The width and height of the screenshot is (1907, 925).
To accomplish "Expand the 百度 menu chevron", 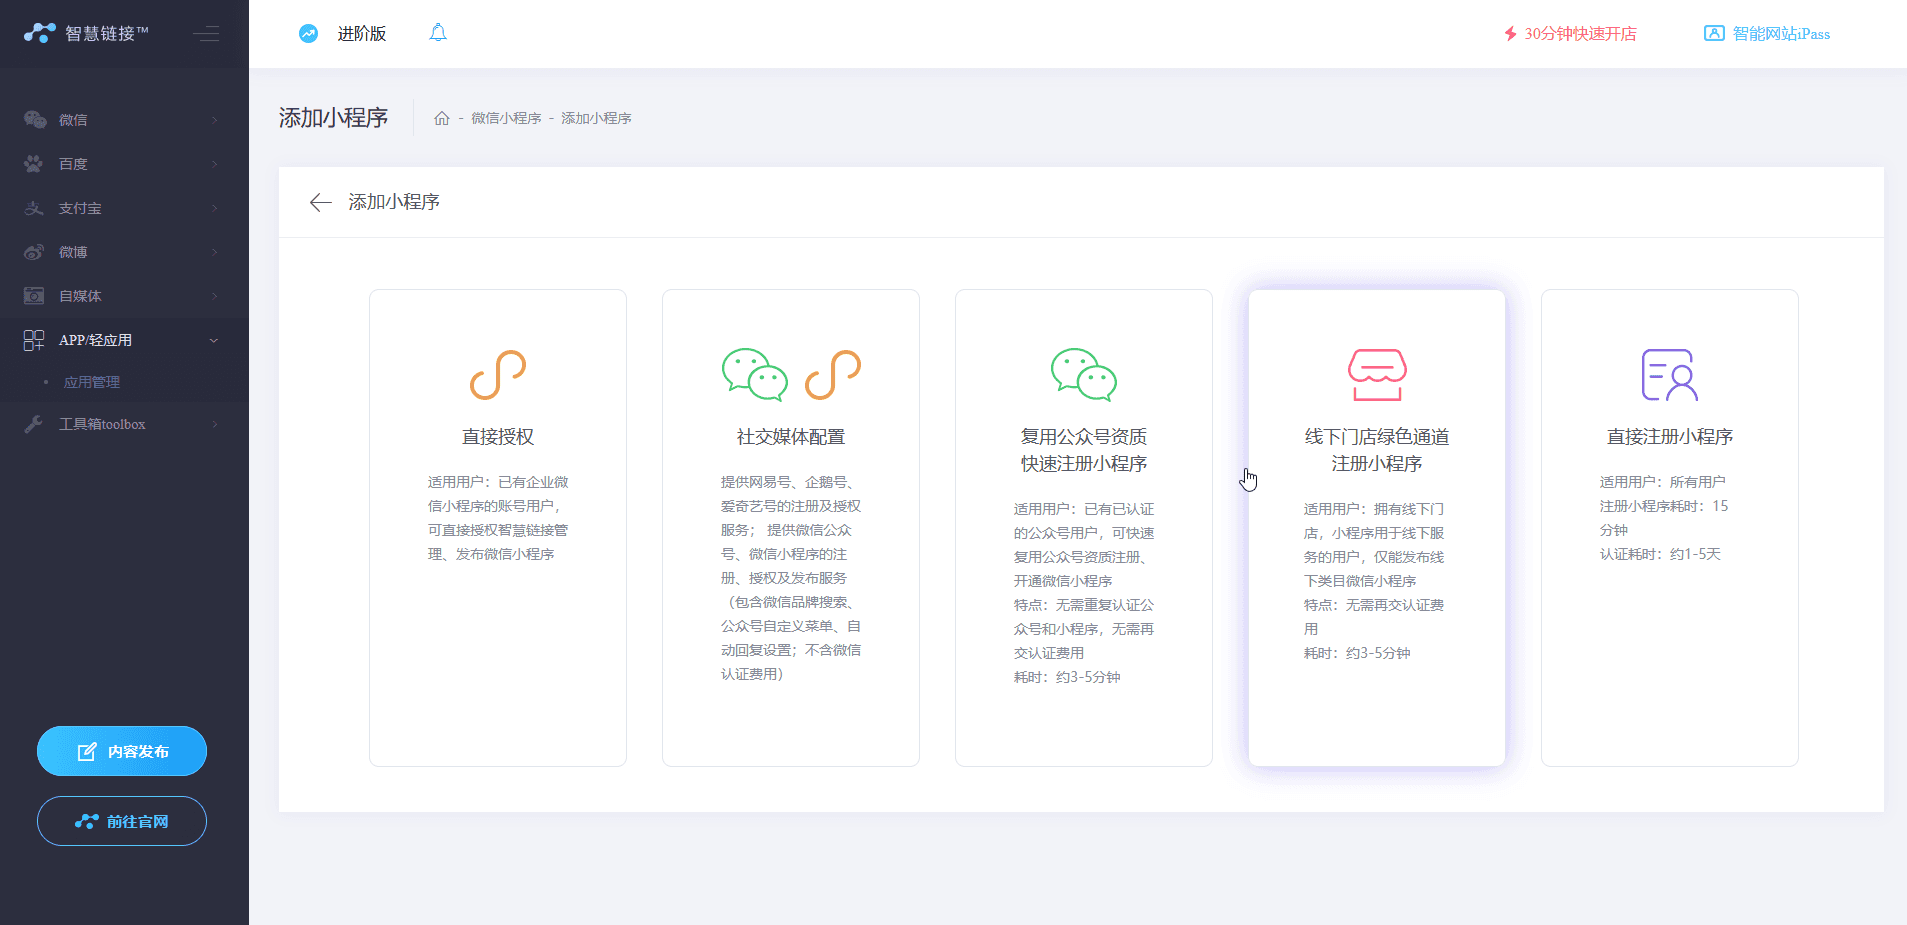I will (214, 164).
